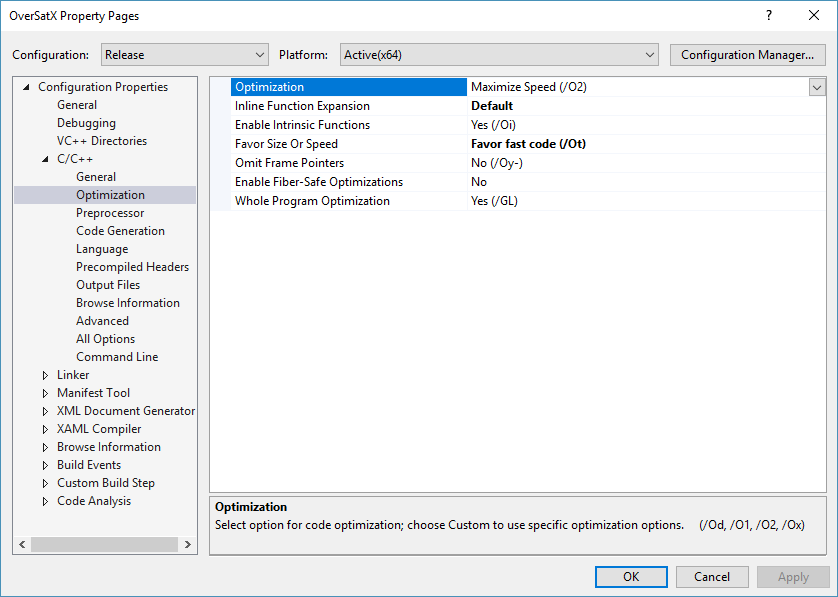Click the Cancel button
Viewport: 838px width, 597px height.
712,577
